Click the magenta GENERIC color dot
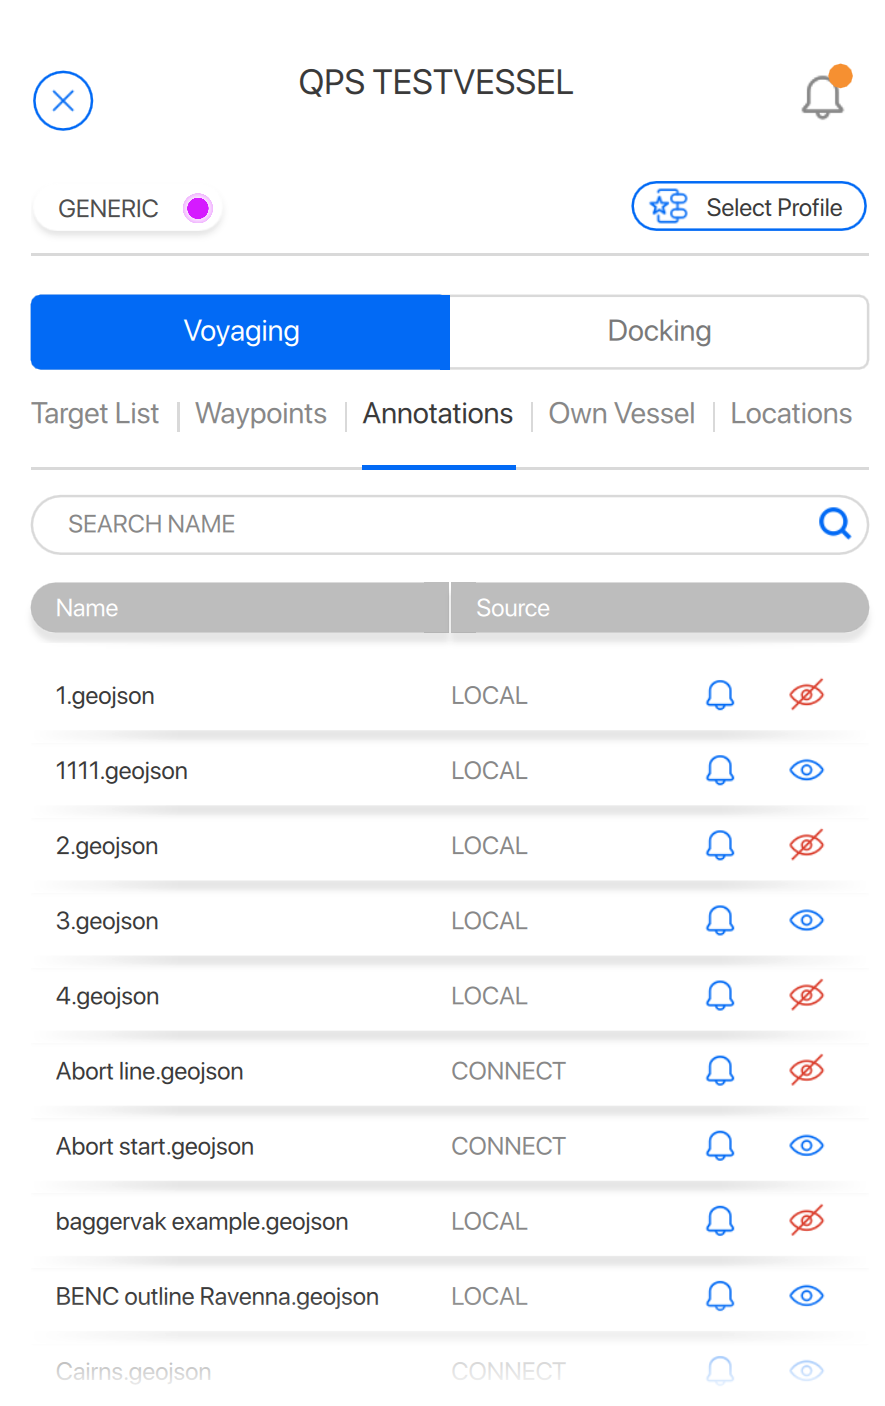Viewport: 885px width, 1406px height. [x=198, y=208]
